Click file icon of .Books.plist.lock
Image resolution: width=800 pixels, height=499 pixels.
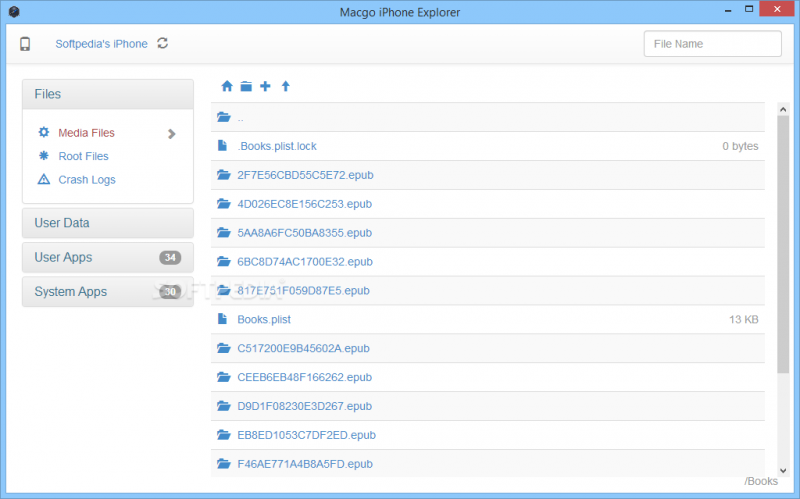click(x=222, y=146)
